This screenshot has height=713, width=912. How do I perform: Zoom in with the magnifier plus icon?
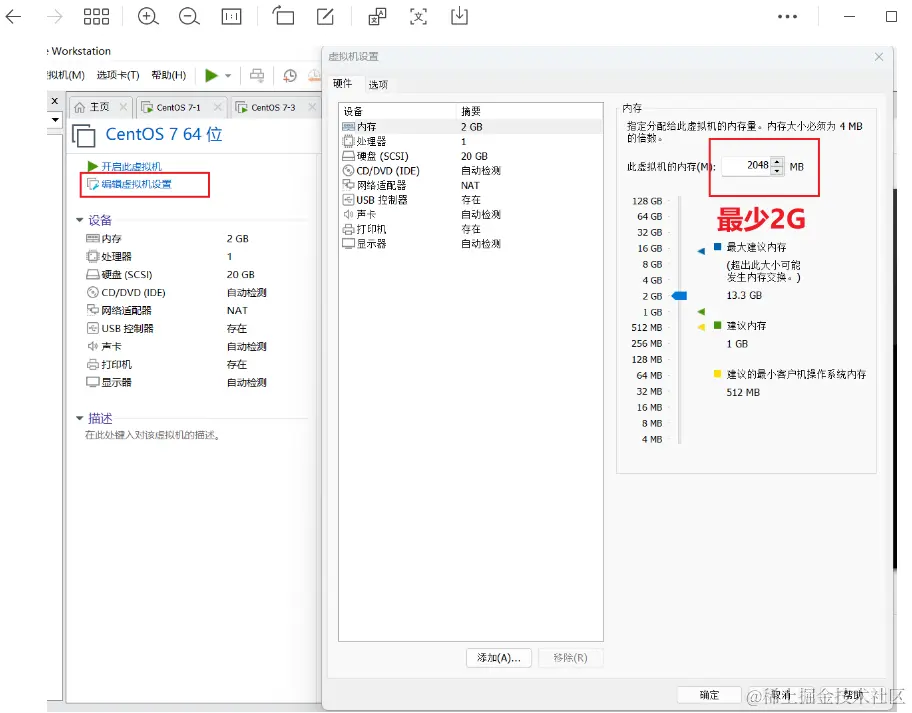[148, 16]
